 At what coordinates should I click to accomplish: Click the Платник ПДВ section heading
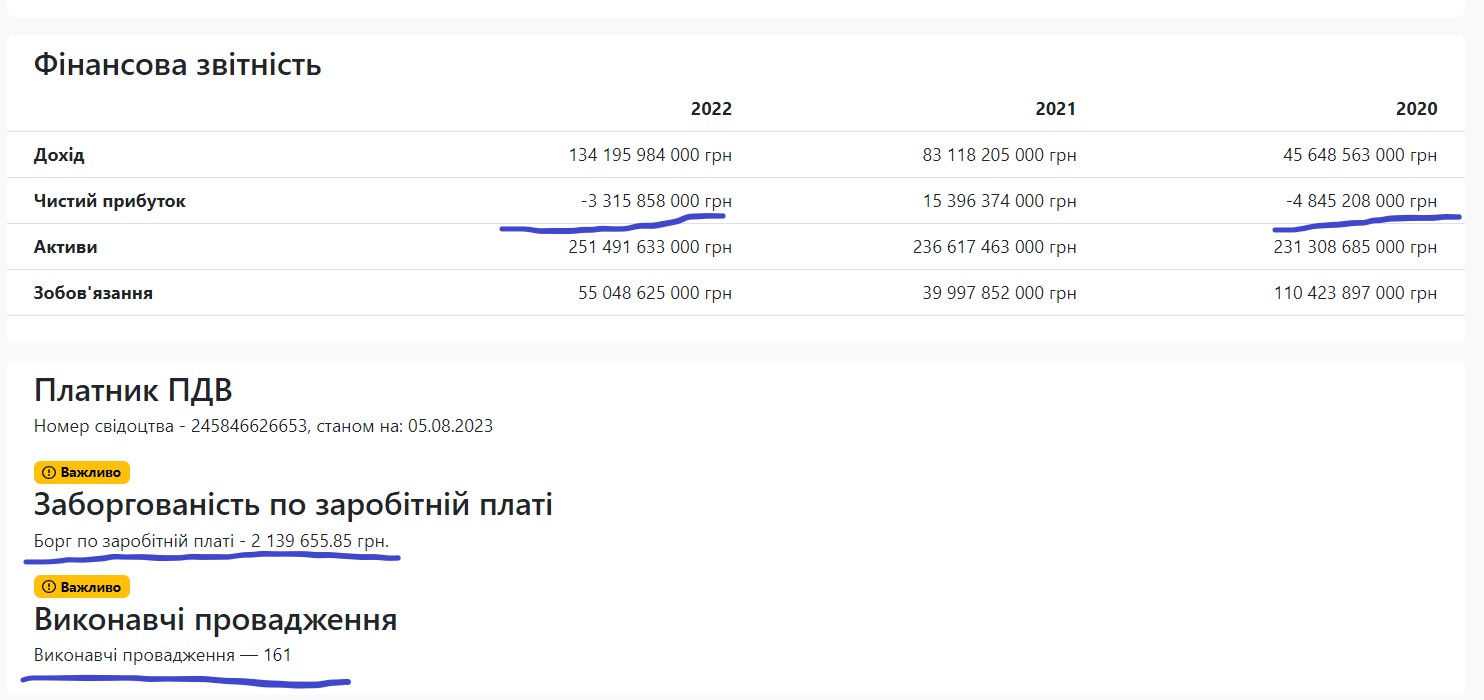point(133,391)
